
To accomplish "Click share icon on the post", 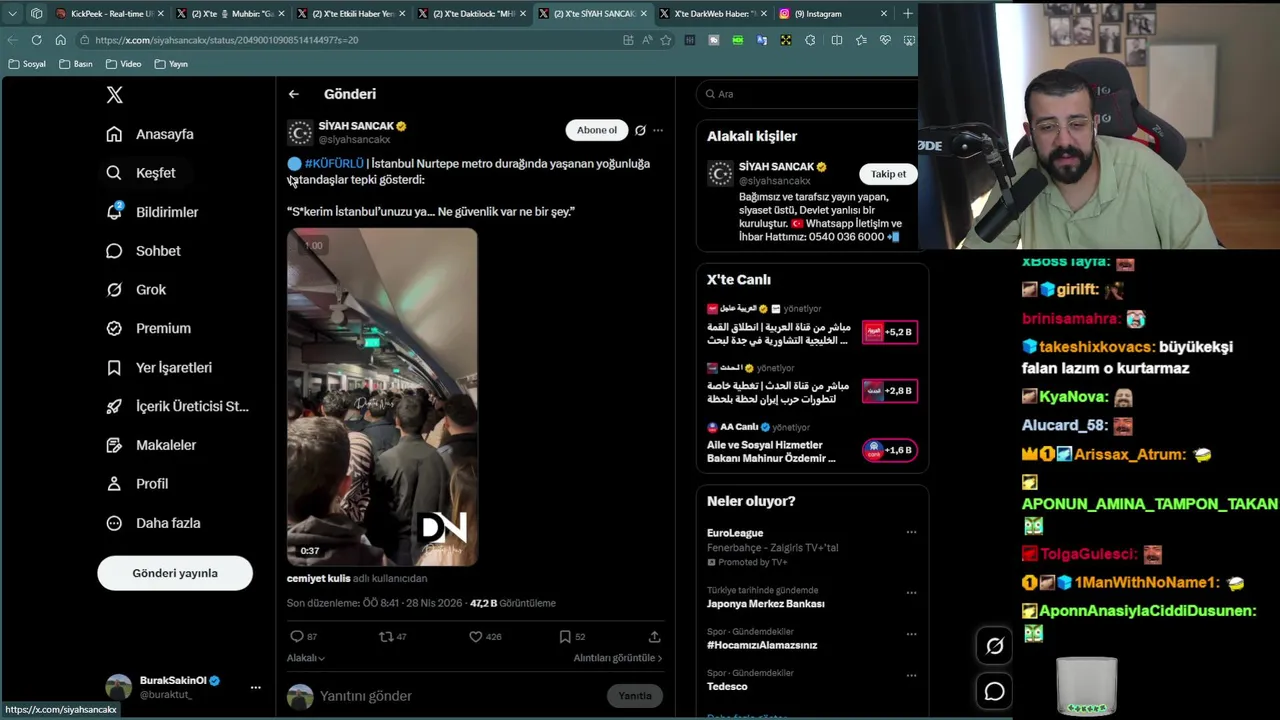I will (x=654, y=636).
